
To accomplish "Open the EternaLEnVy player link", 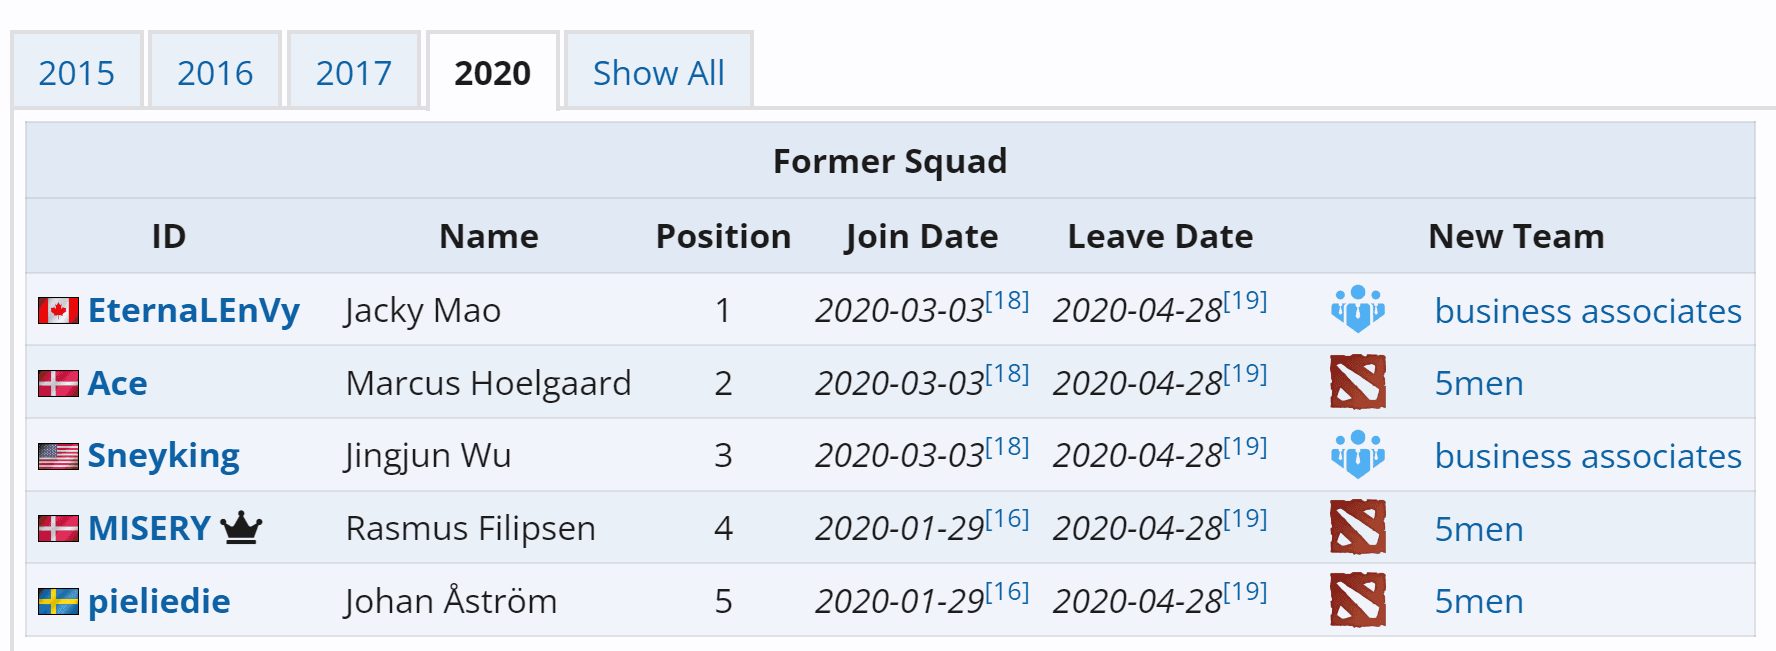I will coord(194,310).
